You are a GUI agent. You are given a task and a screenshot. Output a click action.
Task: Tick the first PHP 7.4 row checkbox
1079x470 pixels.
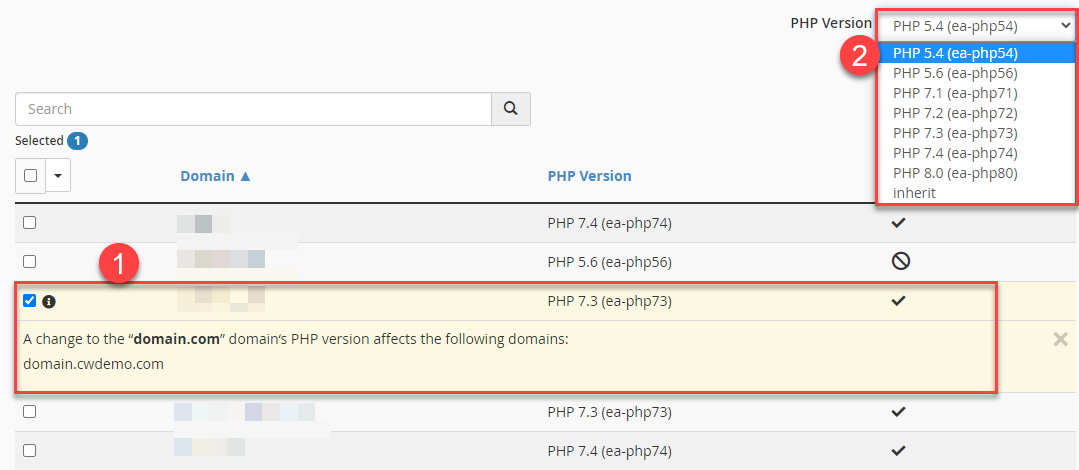pos(30,222)
